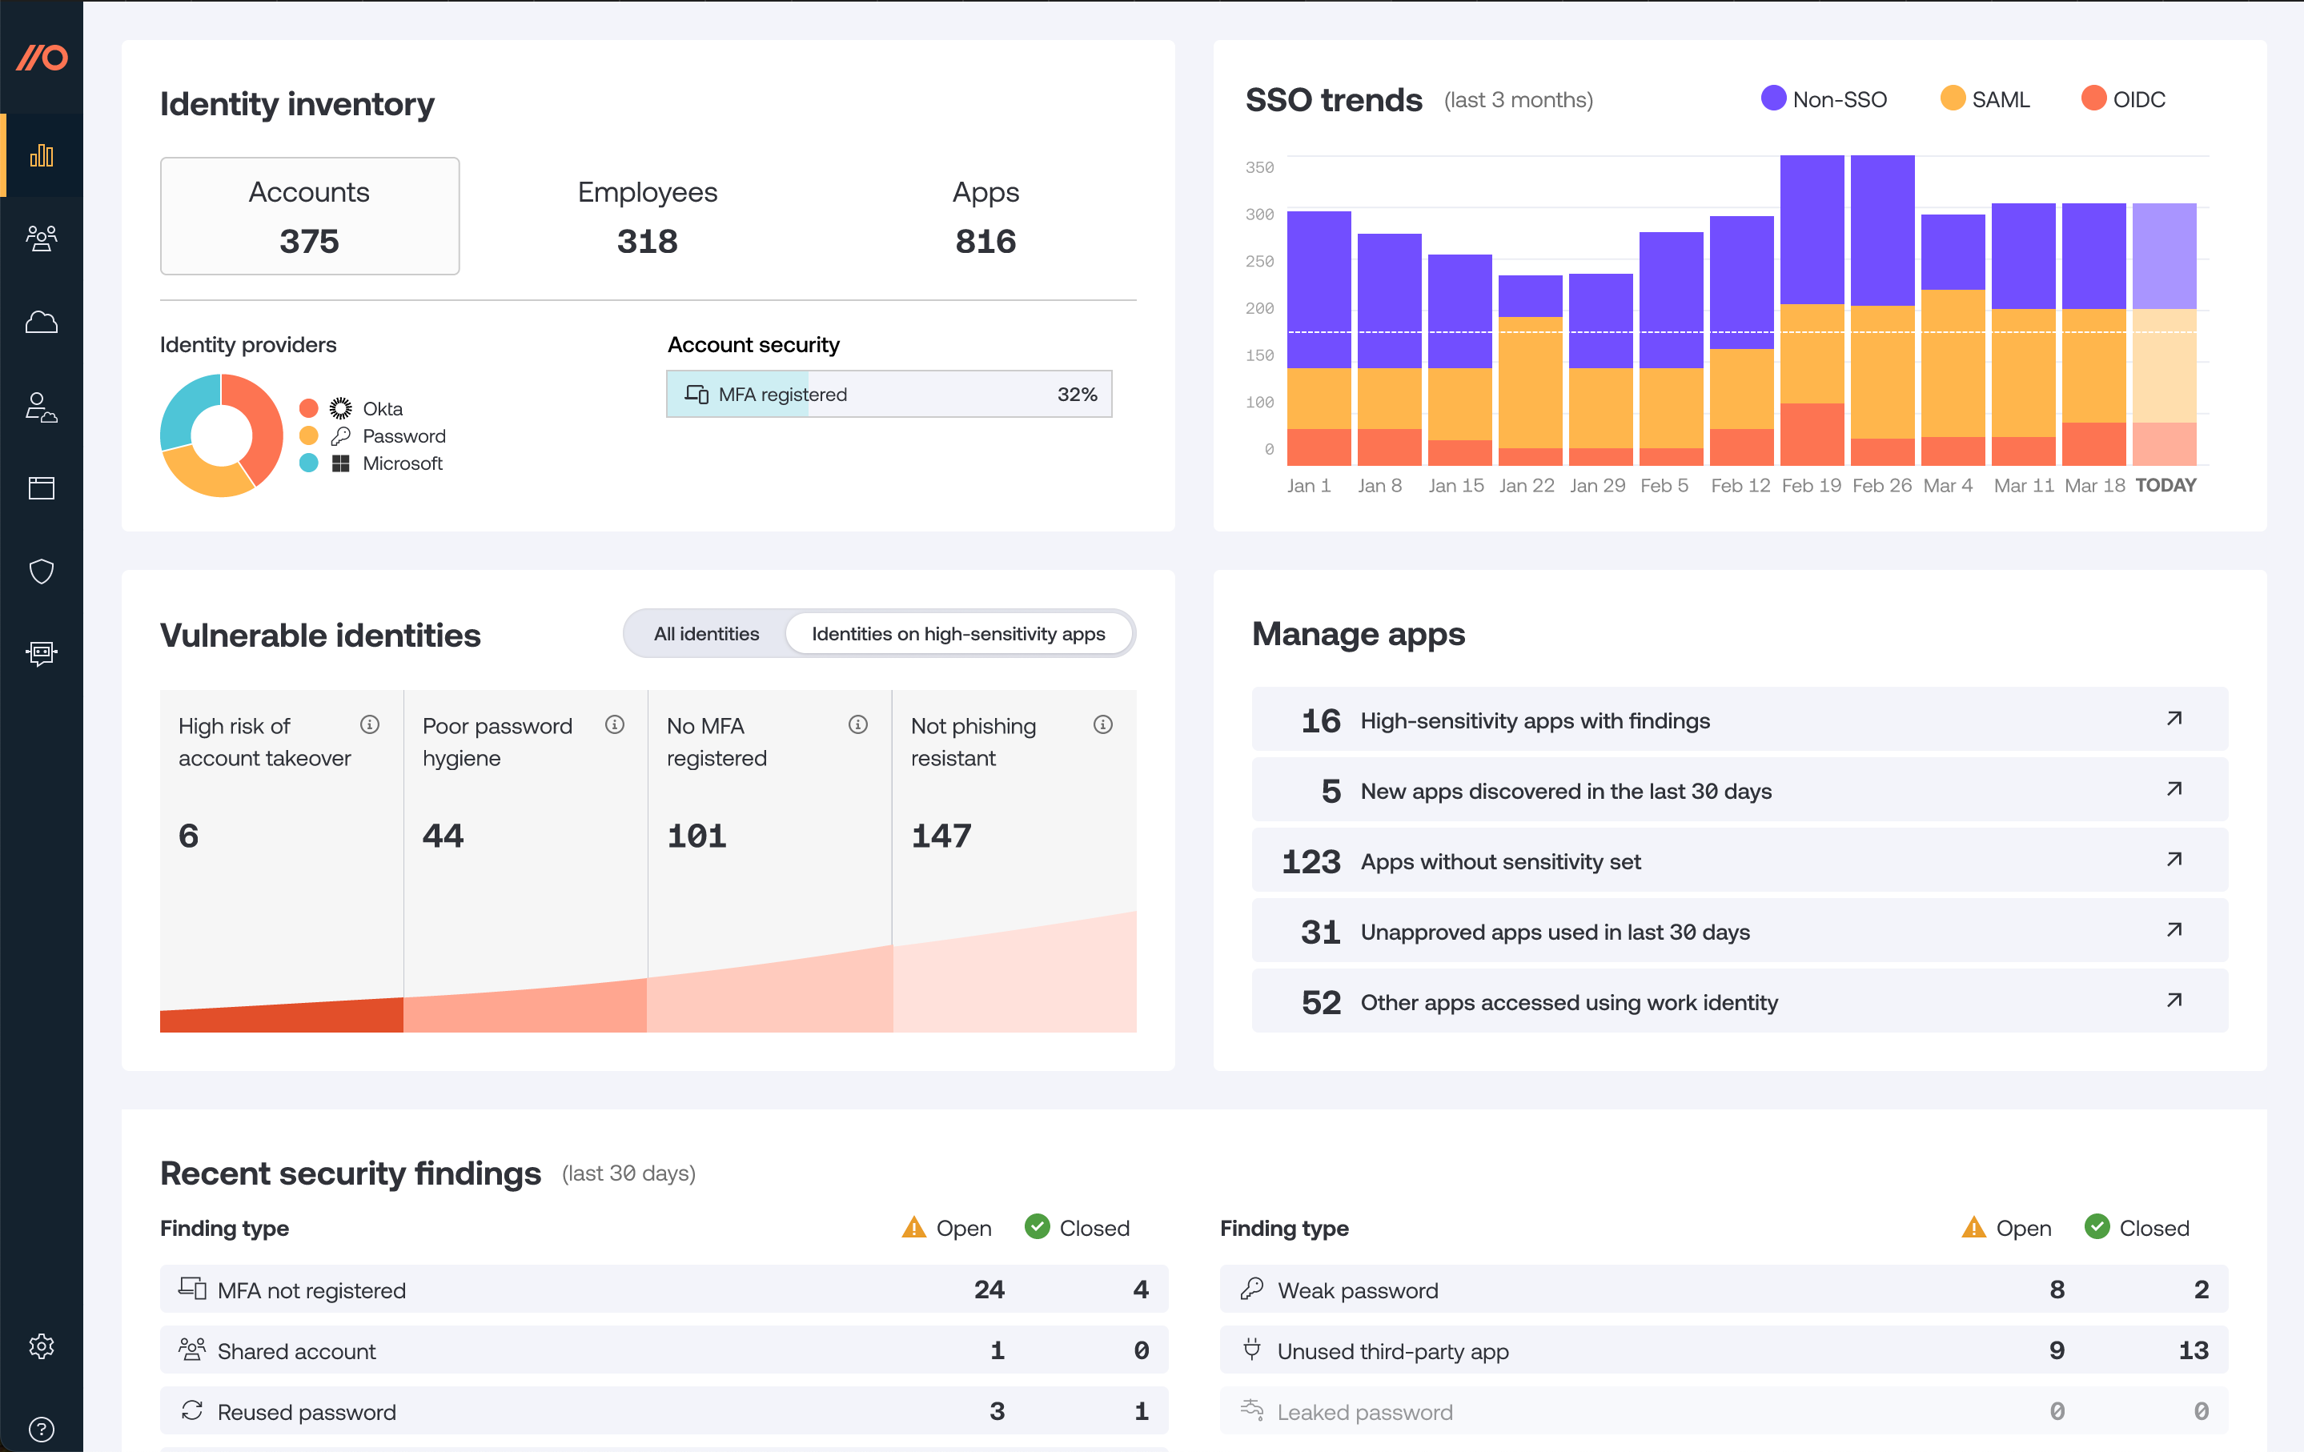Viewport: 2304px width, 1452px height.
Task: Expand Unapproved apps used in last 30 days
Action: (x=1740, y=931)
